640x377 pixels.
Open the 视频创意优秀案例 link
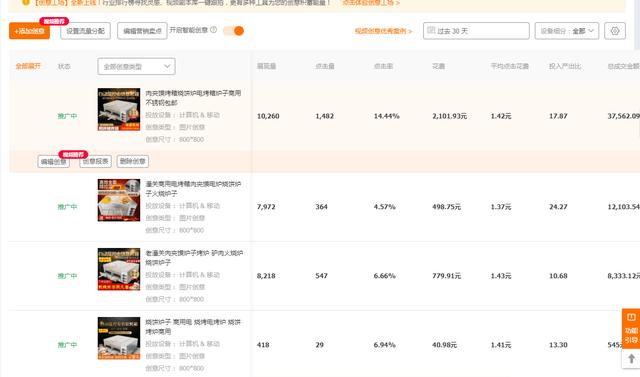383,31
